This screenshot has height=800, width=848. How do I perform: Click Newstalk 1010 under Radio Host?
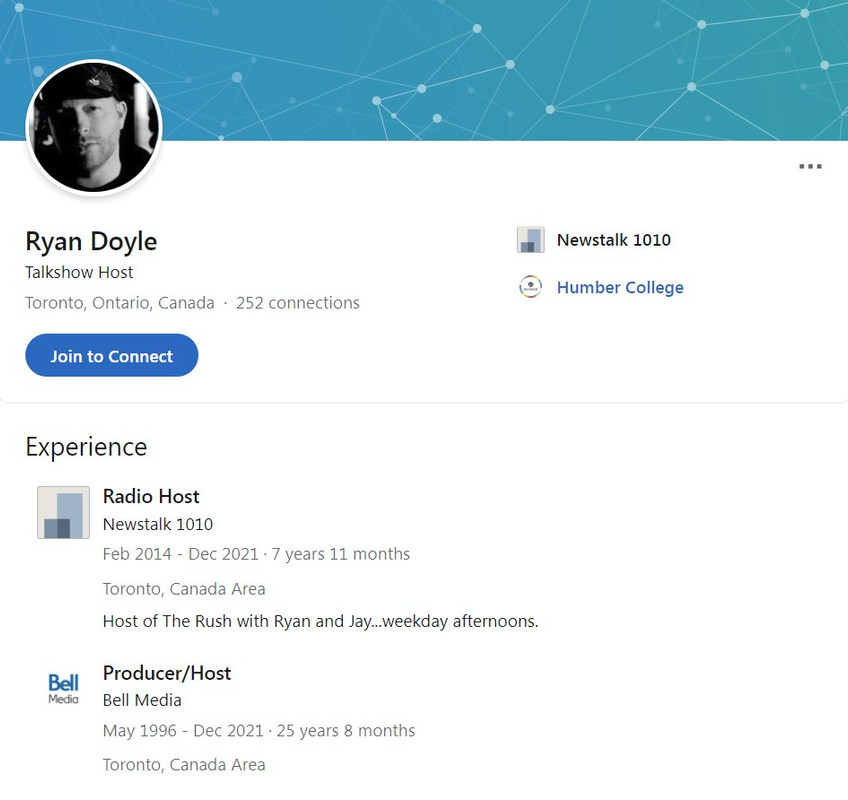[158, 524]
